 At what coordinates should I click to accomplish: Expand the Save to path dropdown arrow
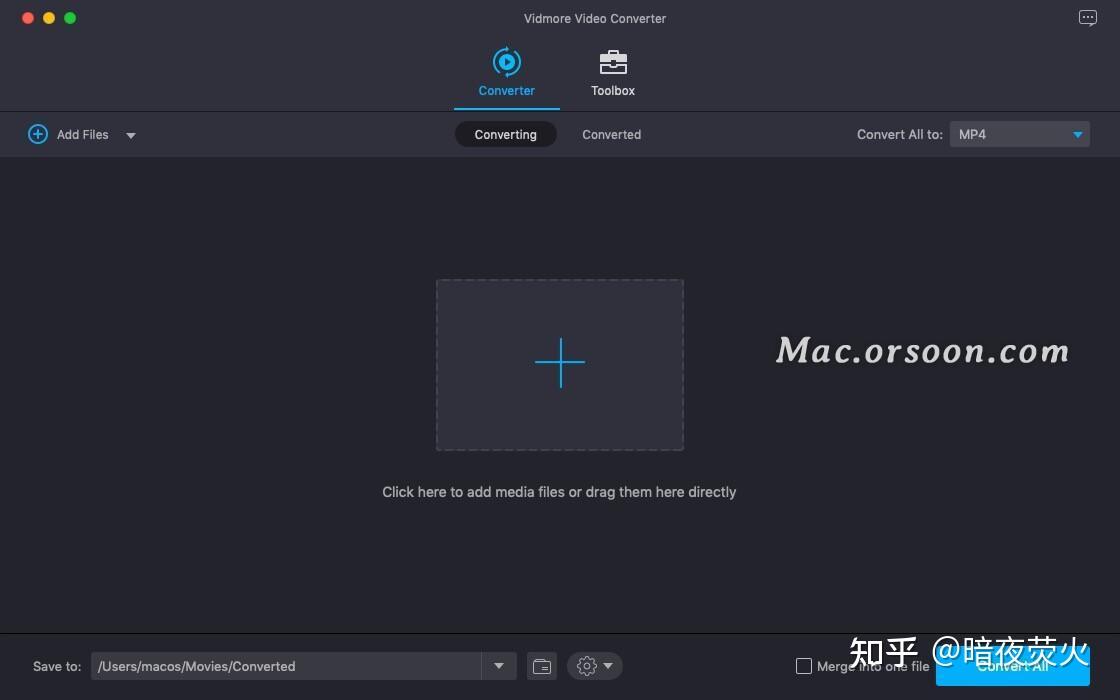click(499, 666)
